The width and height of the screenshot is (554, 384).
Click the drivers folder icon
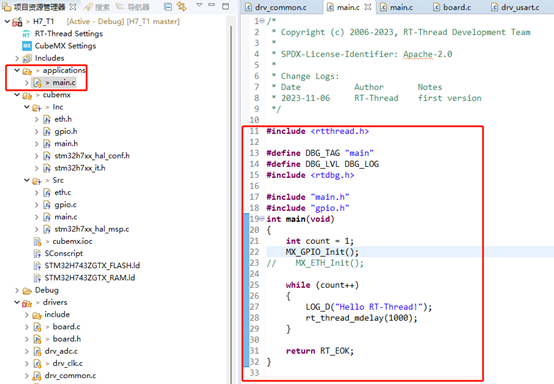[27, 303]
